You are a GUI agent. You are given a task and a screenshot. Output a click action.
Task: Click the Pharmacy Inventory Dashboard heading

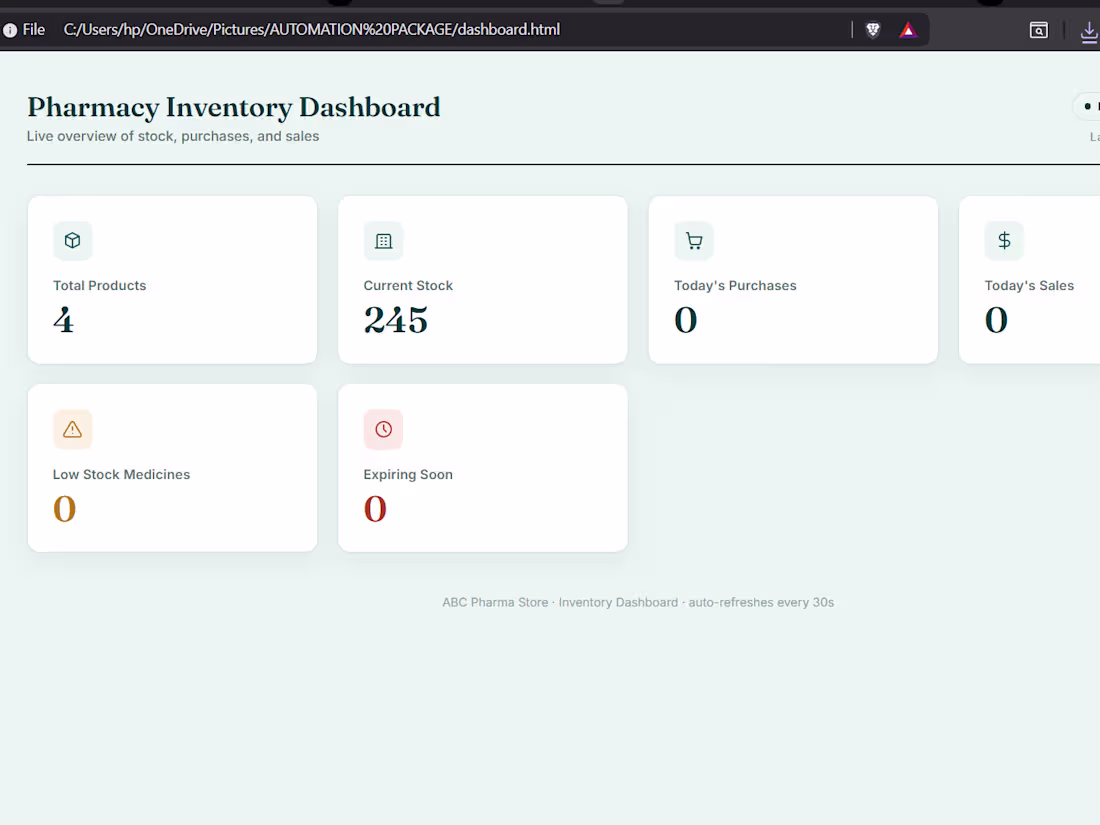point(234,107)
